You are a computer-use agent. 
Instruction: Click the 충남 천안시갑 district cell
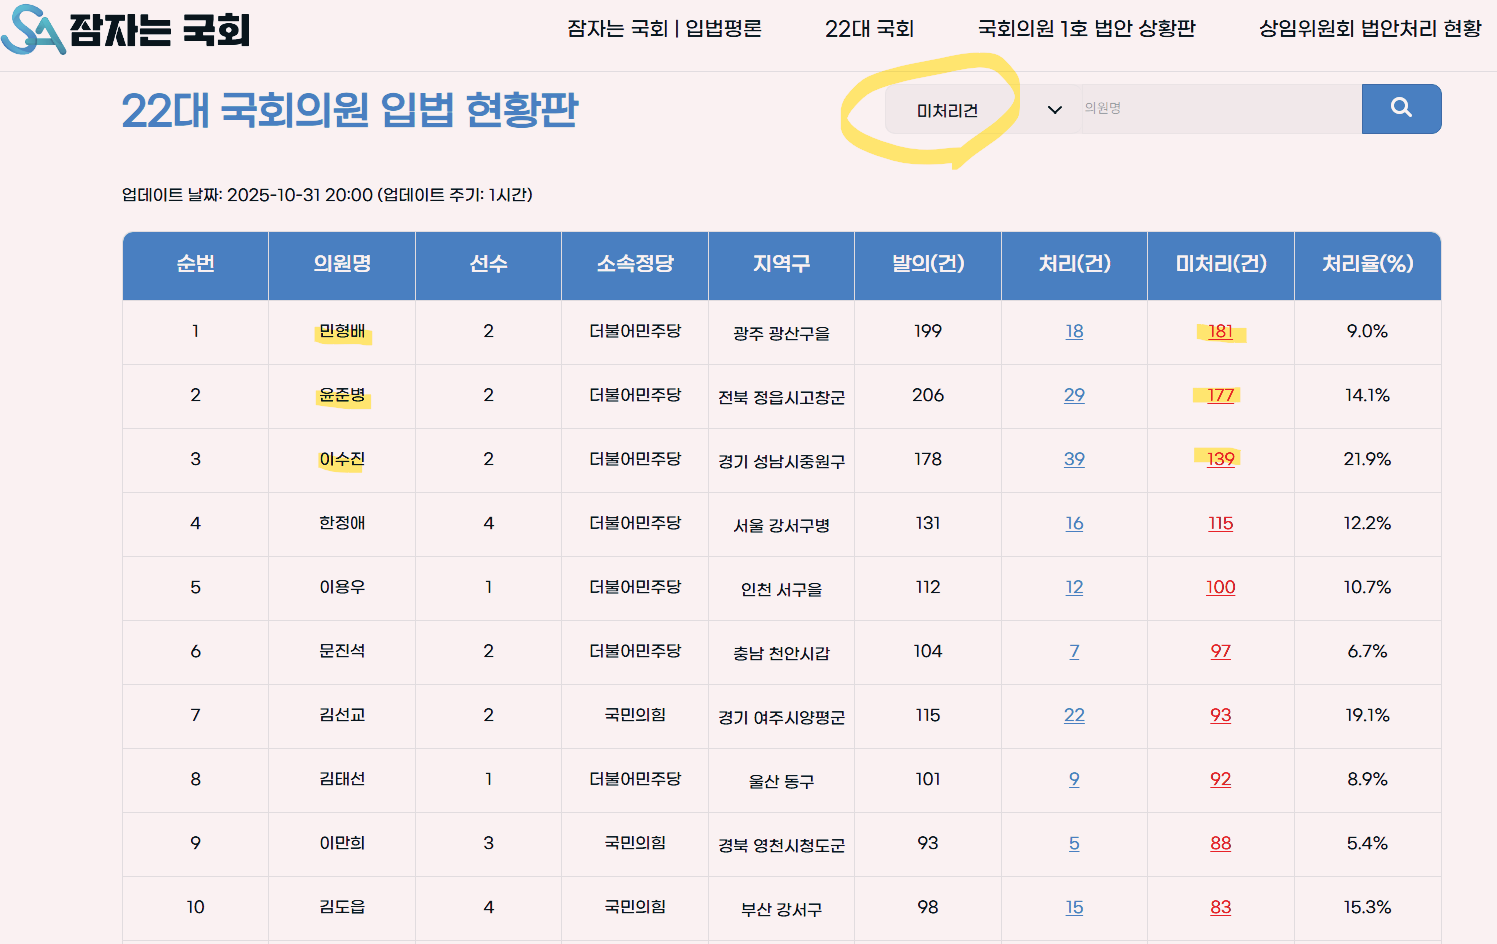[x=781, y=653]
